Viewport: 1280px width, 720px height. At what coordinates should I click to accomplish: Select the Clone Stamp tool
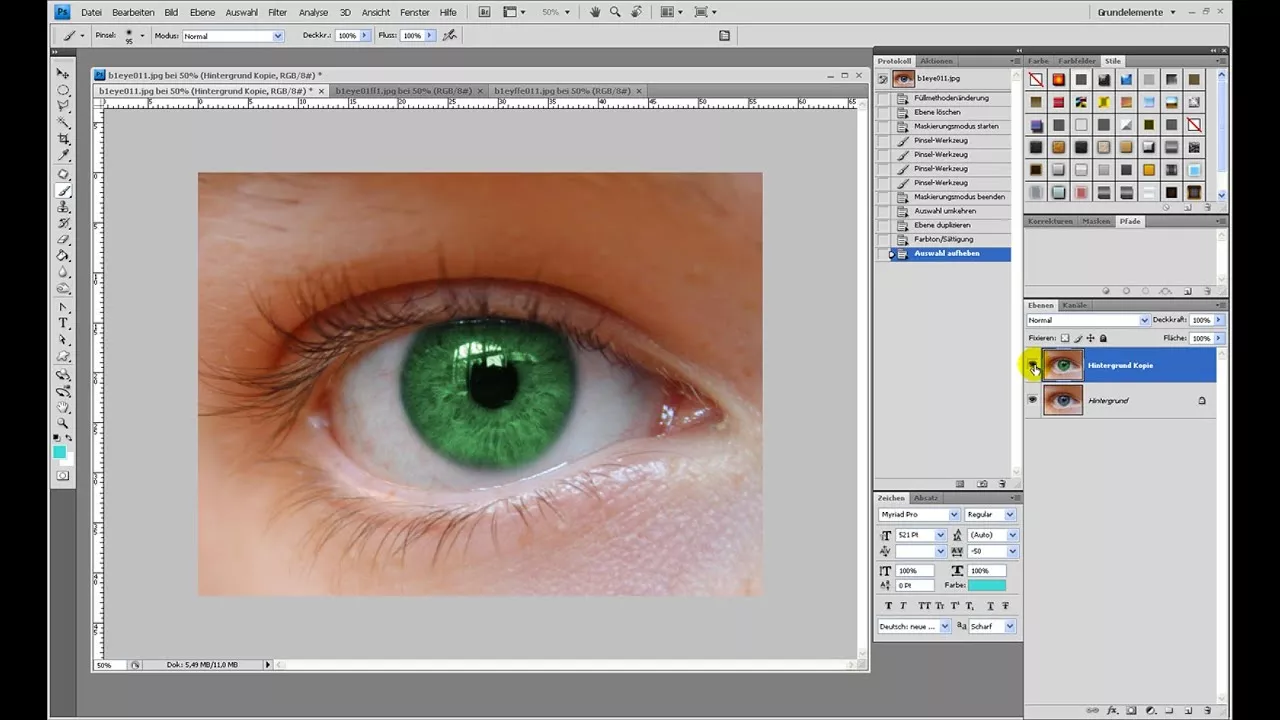click(63, 206)
